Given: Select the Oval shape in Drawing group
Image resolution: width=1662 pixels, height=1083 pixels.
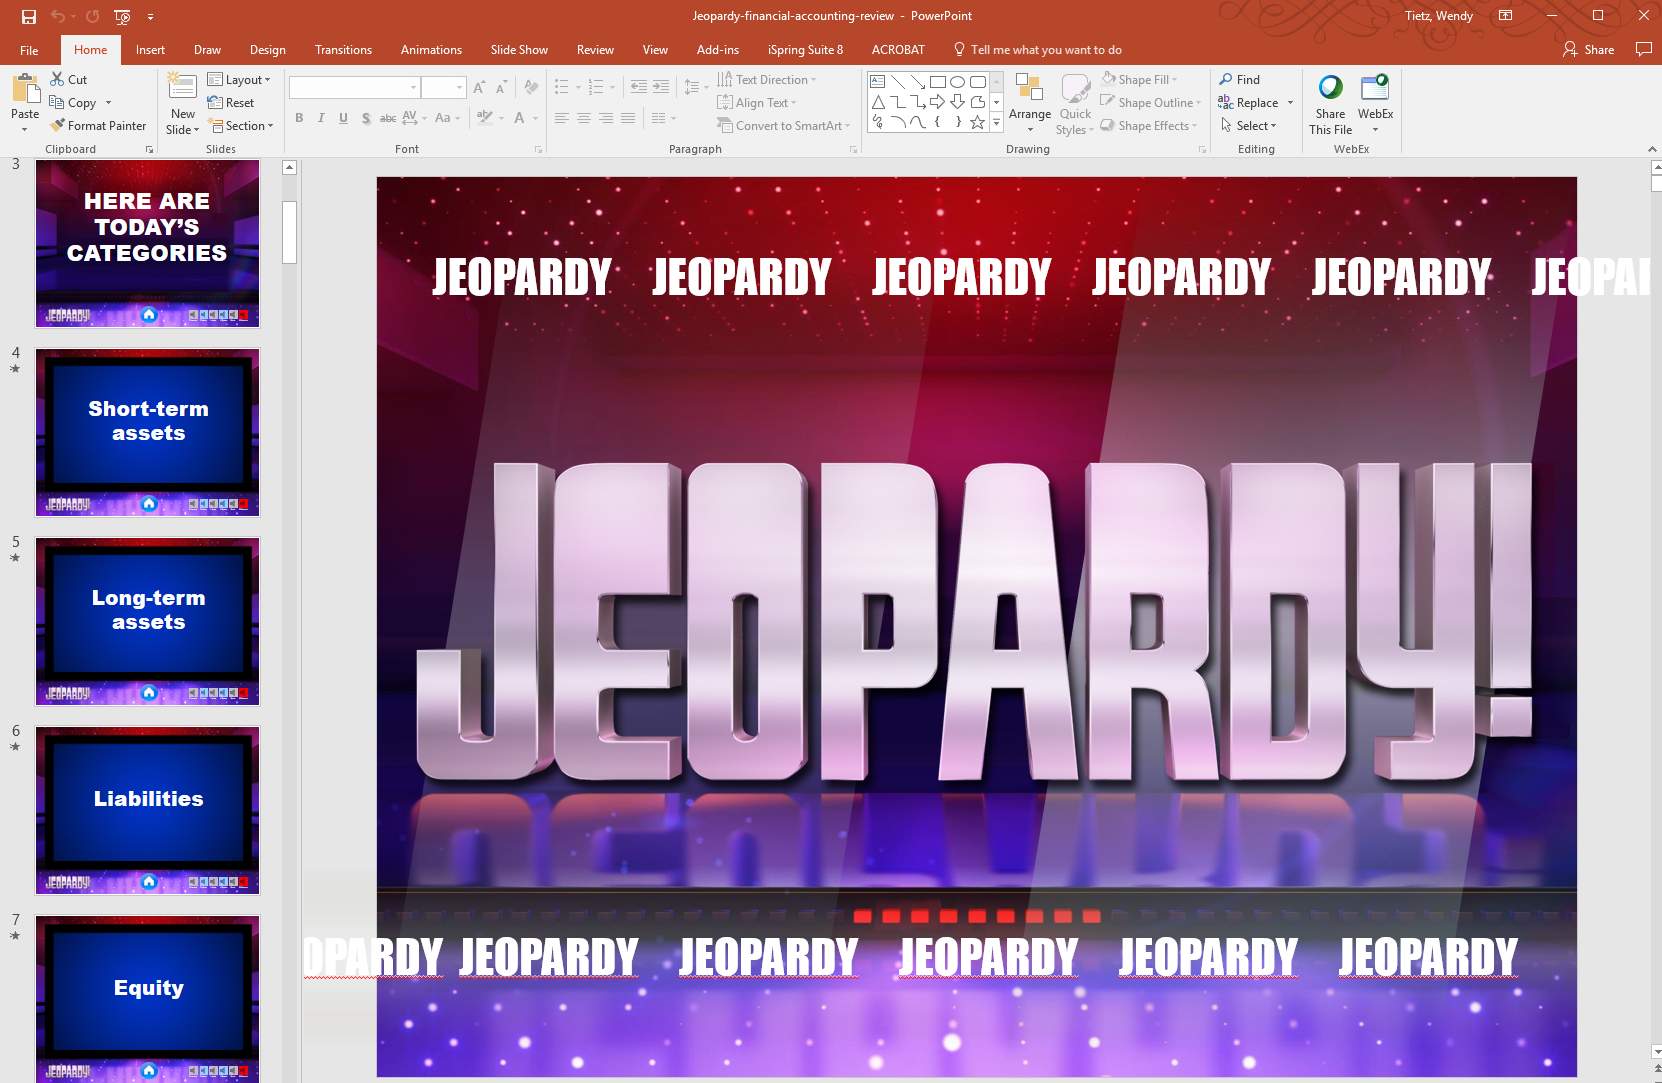Looking at the screenshot, I should pyautogui.click(x=957, y=82).
